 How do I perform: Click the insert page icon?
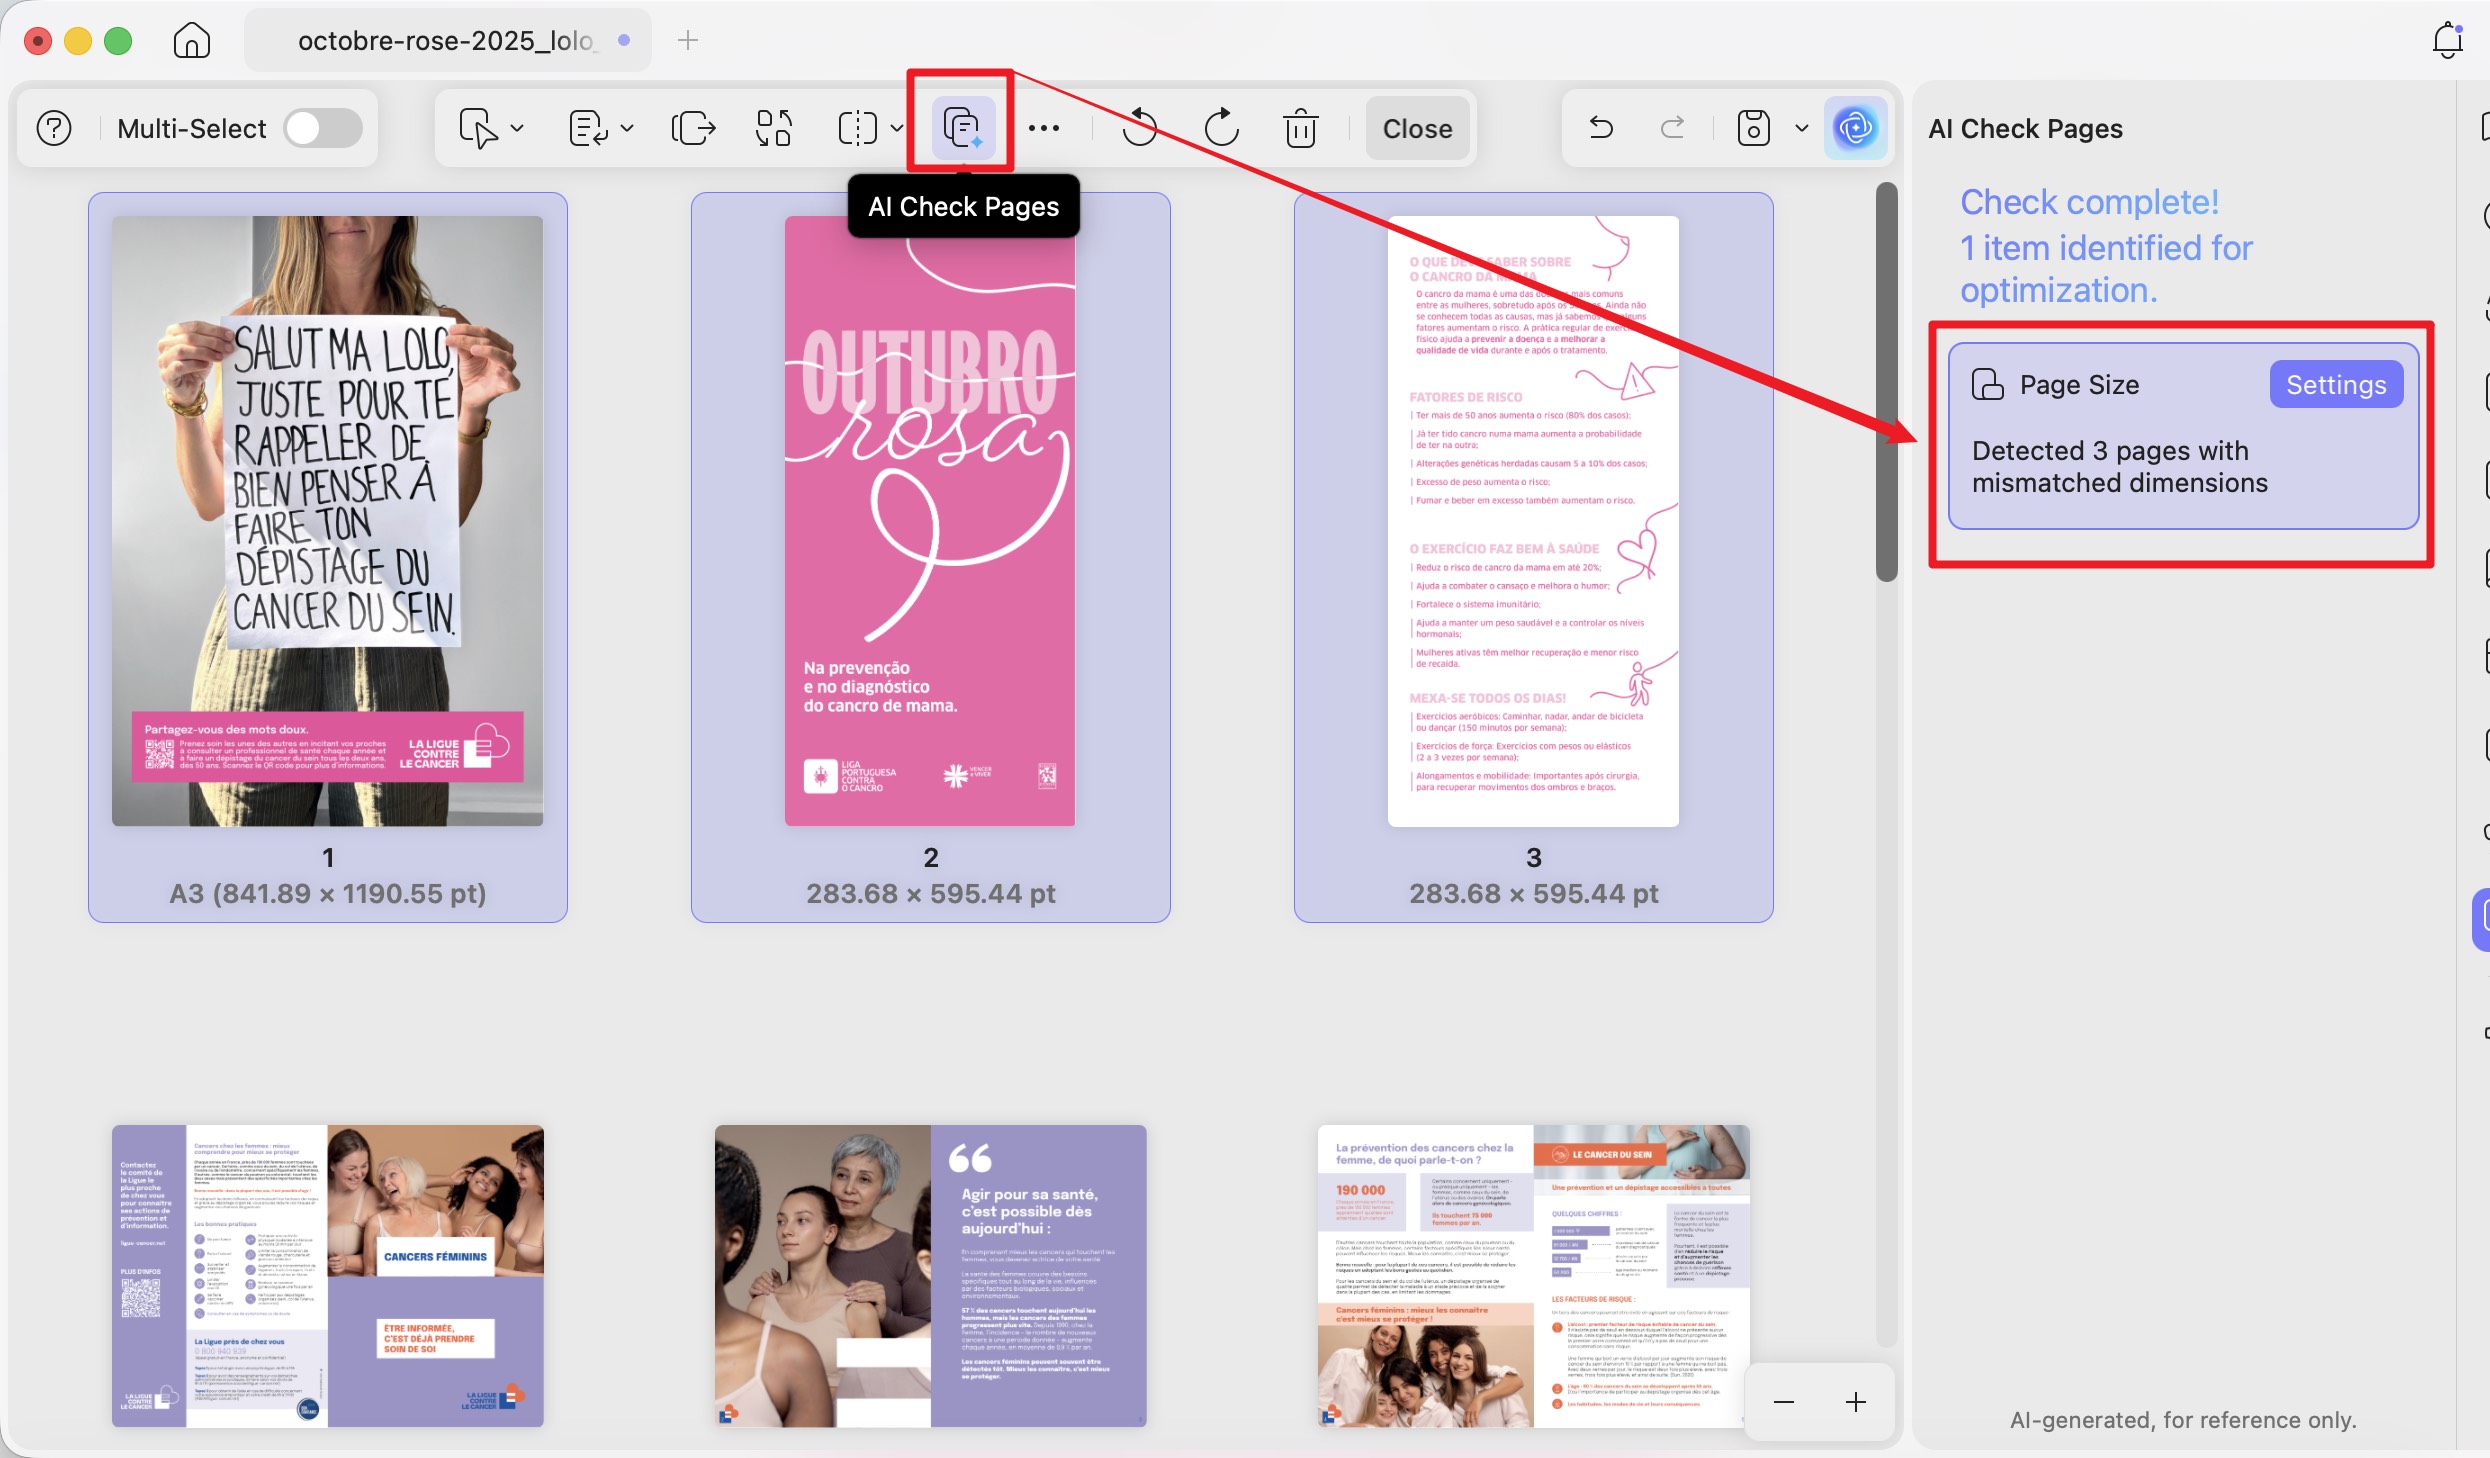coord(478,128)
